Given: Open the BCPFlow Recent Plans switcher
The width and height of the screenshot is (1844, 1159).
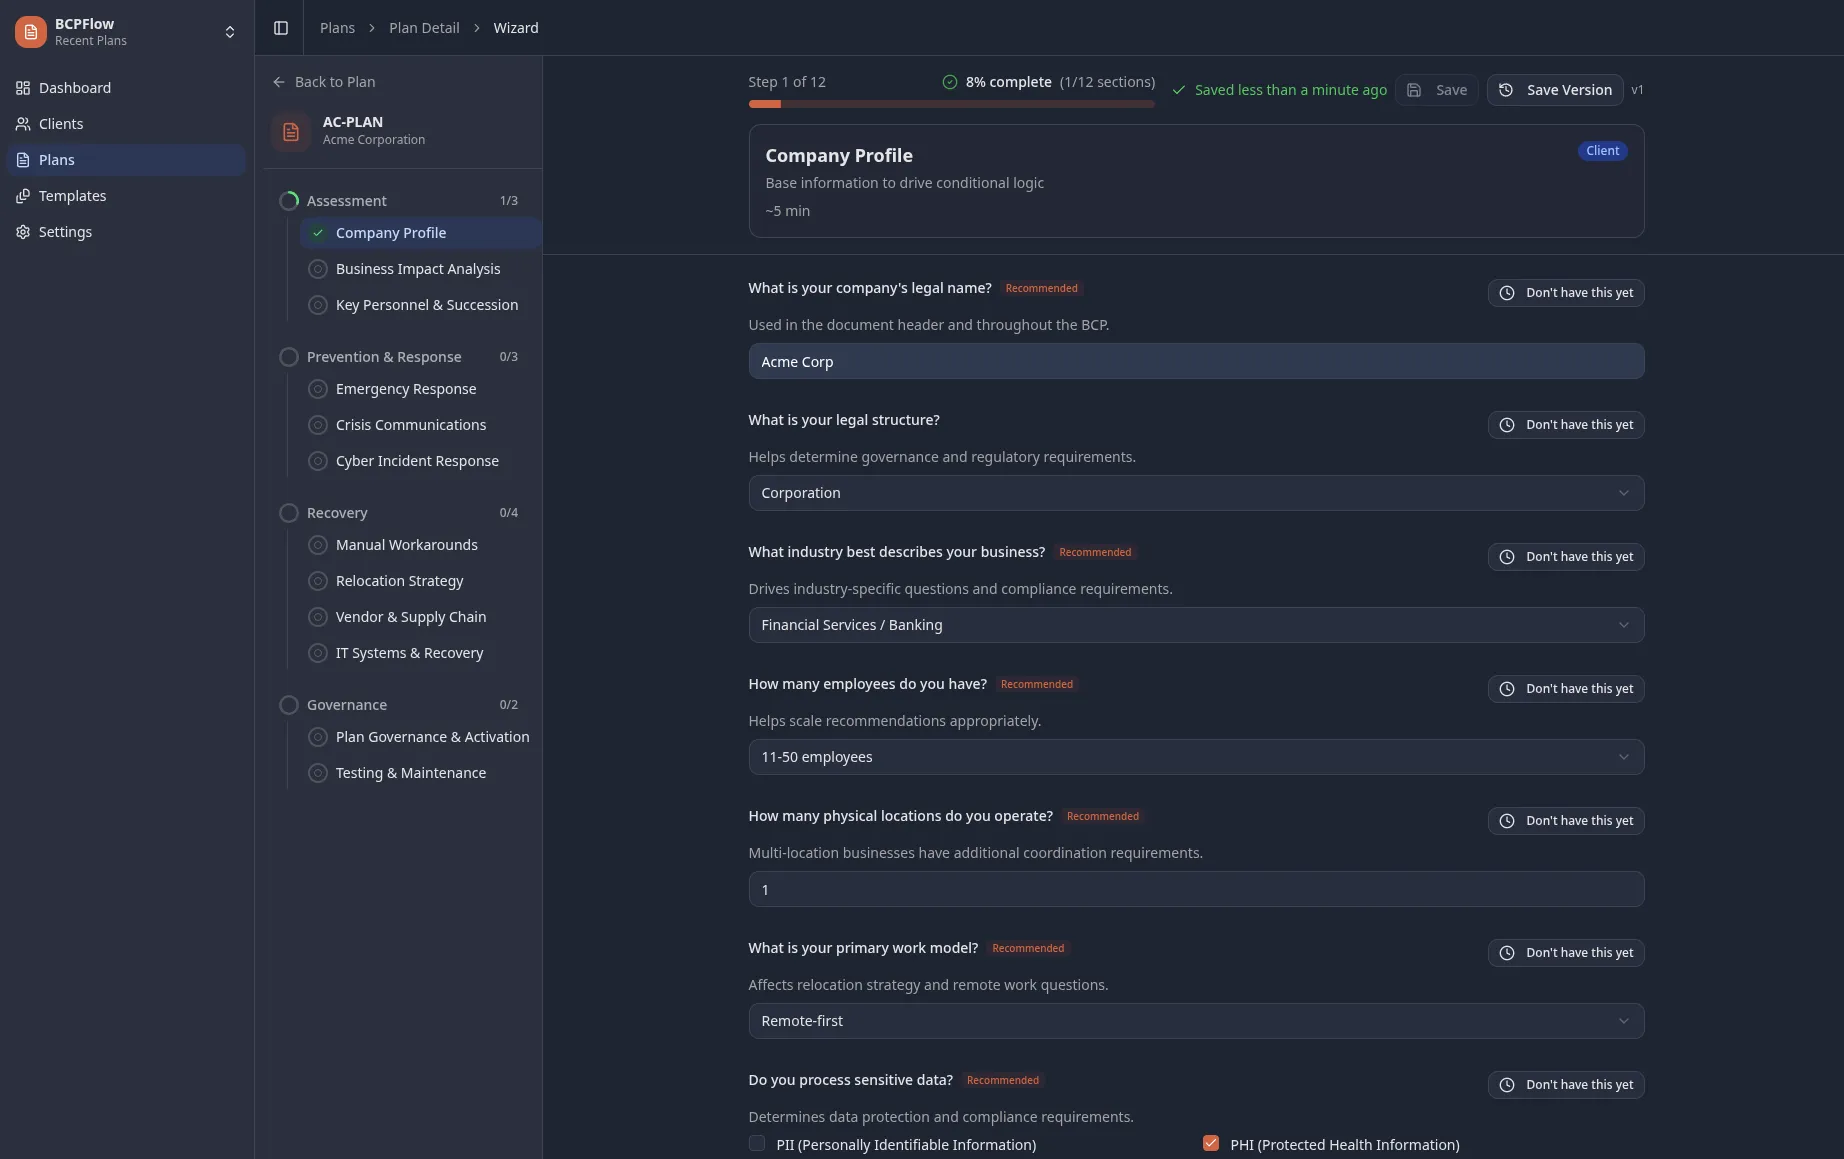Looking at the screenshot, I should pos(127,32).
